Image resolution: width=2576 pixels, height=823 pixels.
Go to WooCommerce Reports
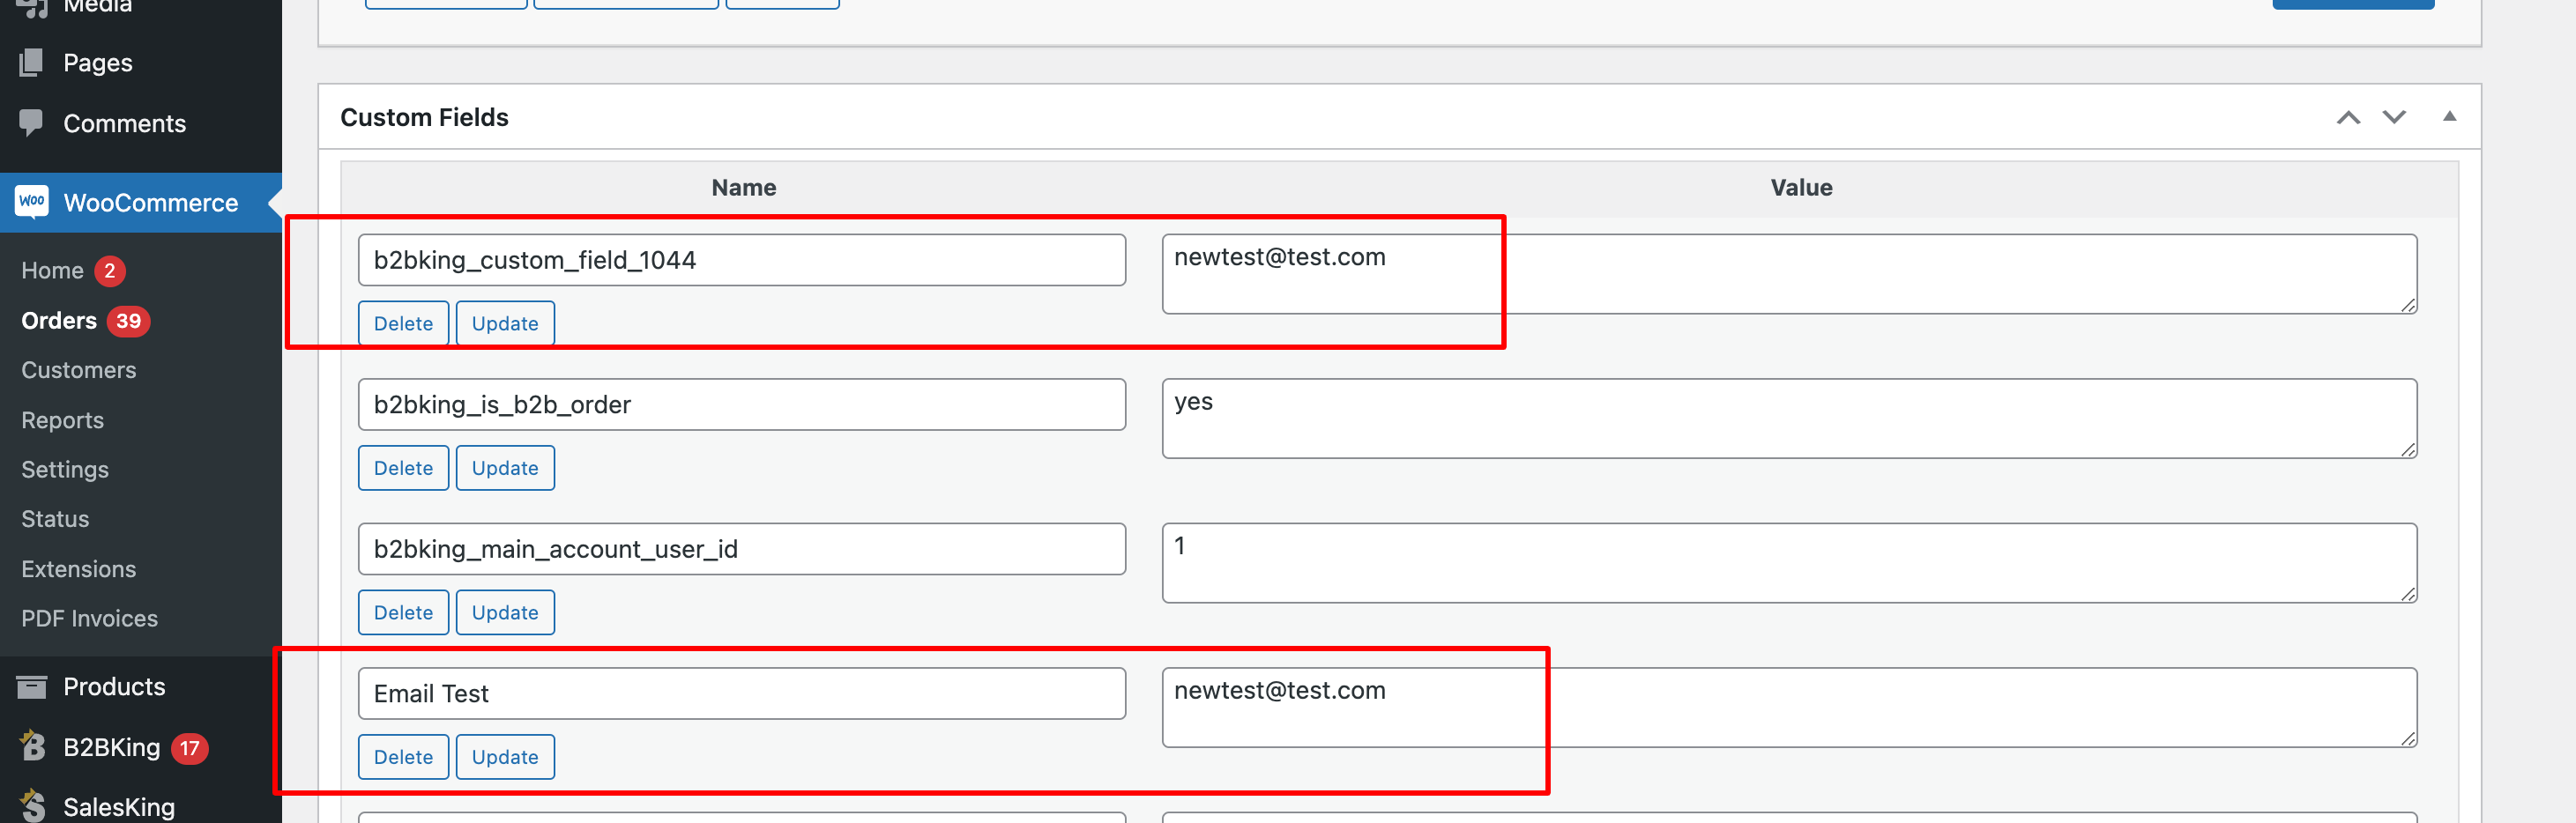click(63, 420)
